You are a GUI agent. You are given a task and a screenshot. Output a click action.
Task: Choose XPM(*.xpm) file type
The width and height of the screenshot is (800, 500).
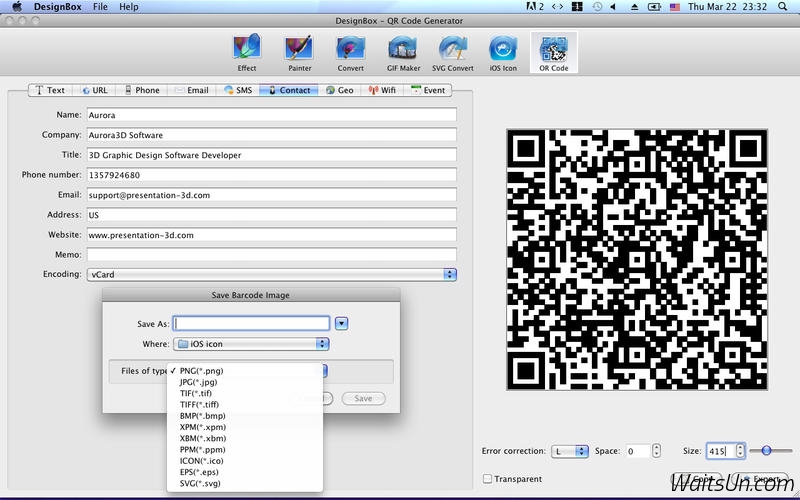[245, 427]
